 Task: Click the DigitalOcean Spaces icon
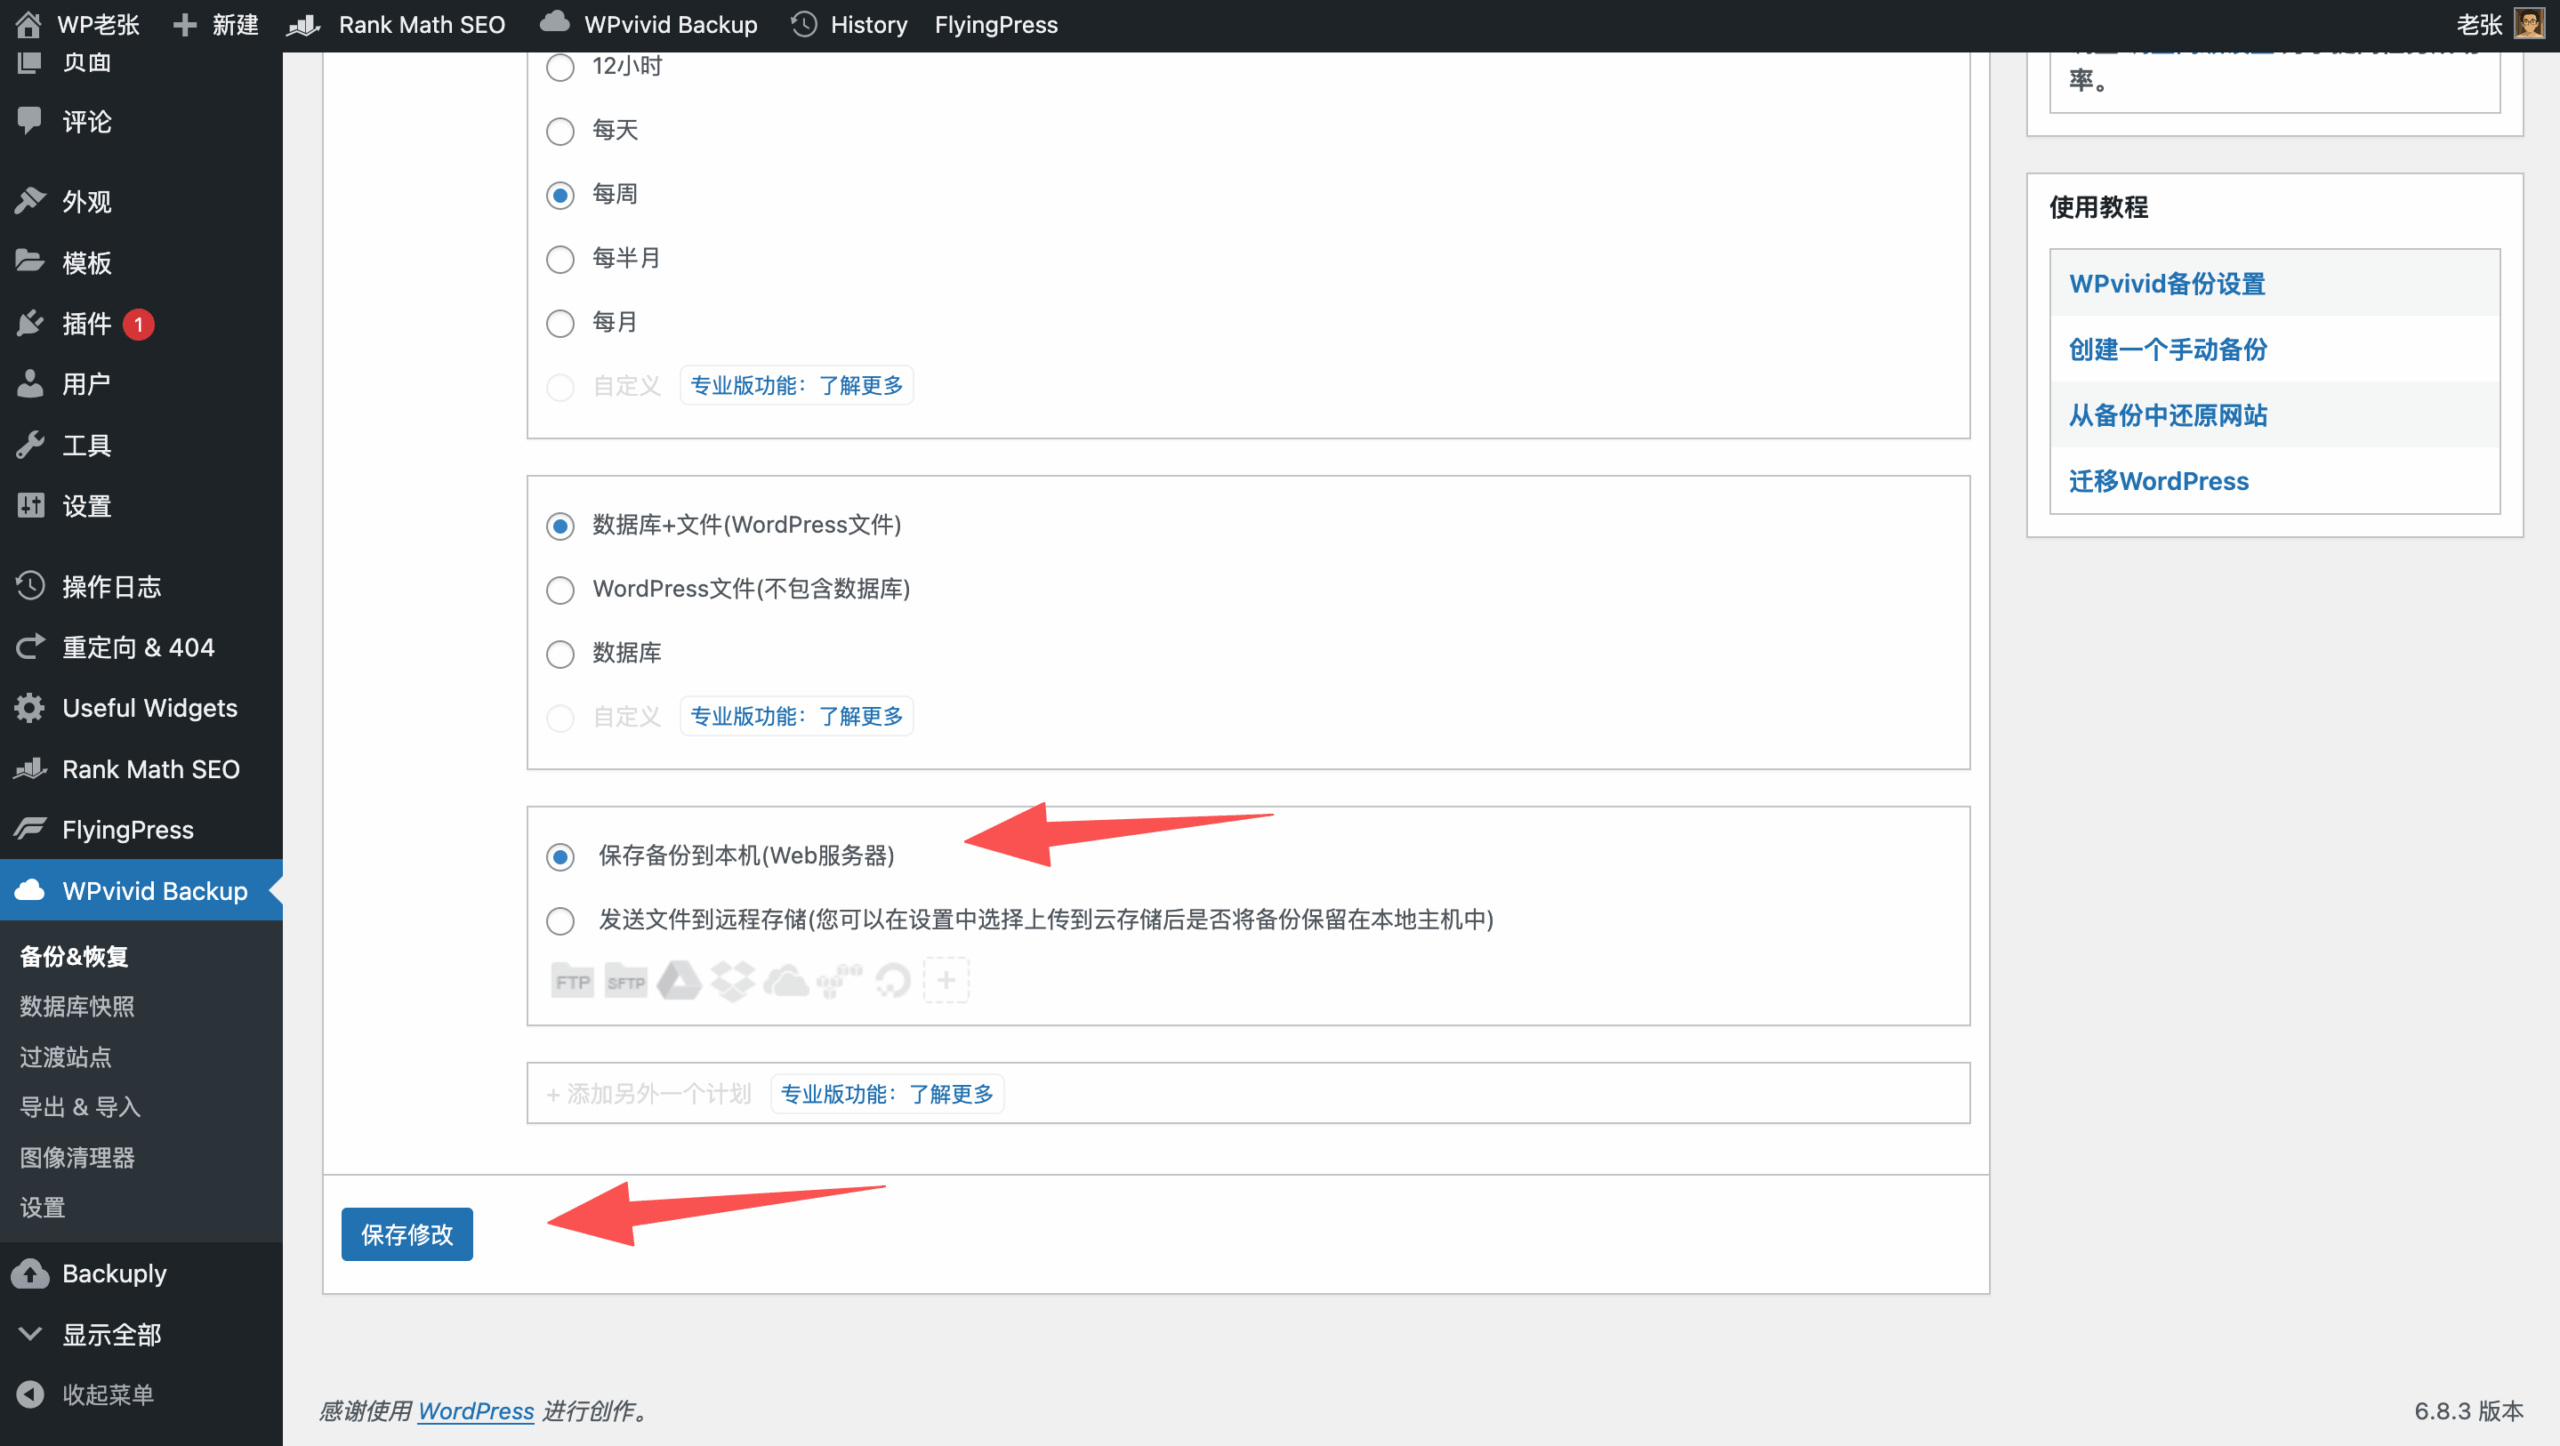click(x=892, y=981)
